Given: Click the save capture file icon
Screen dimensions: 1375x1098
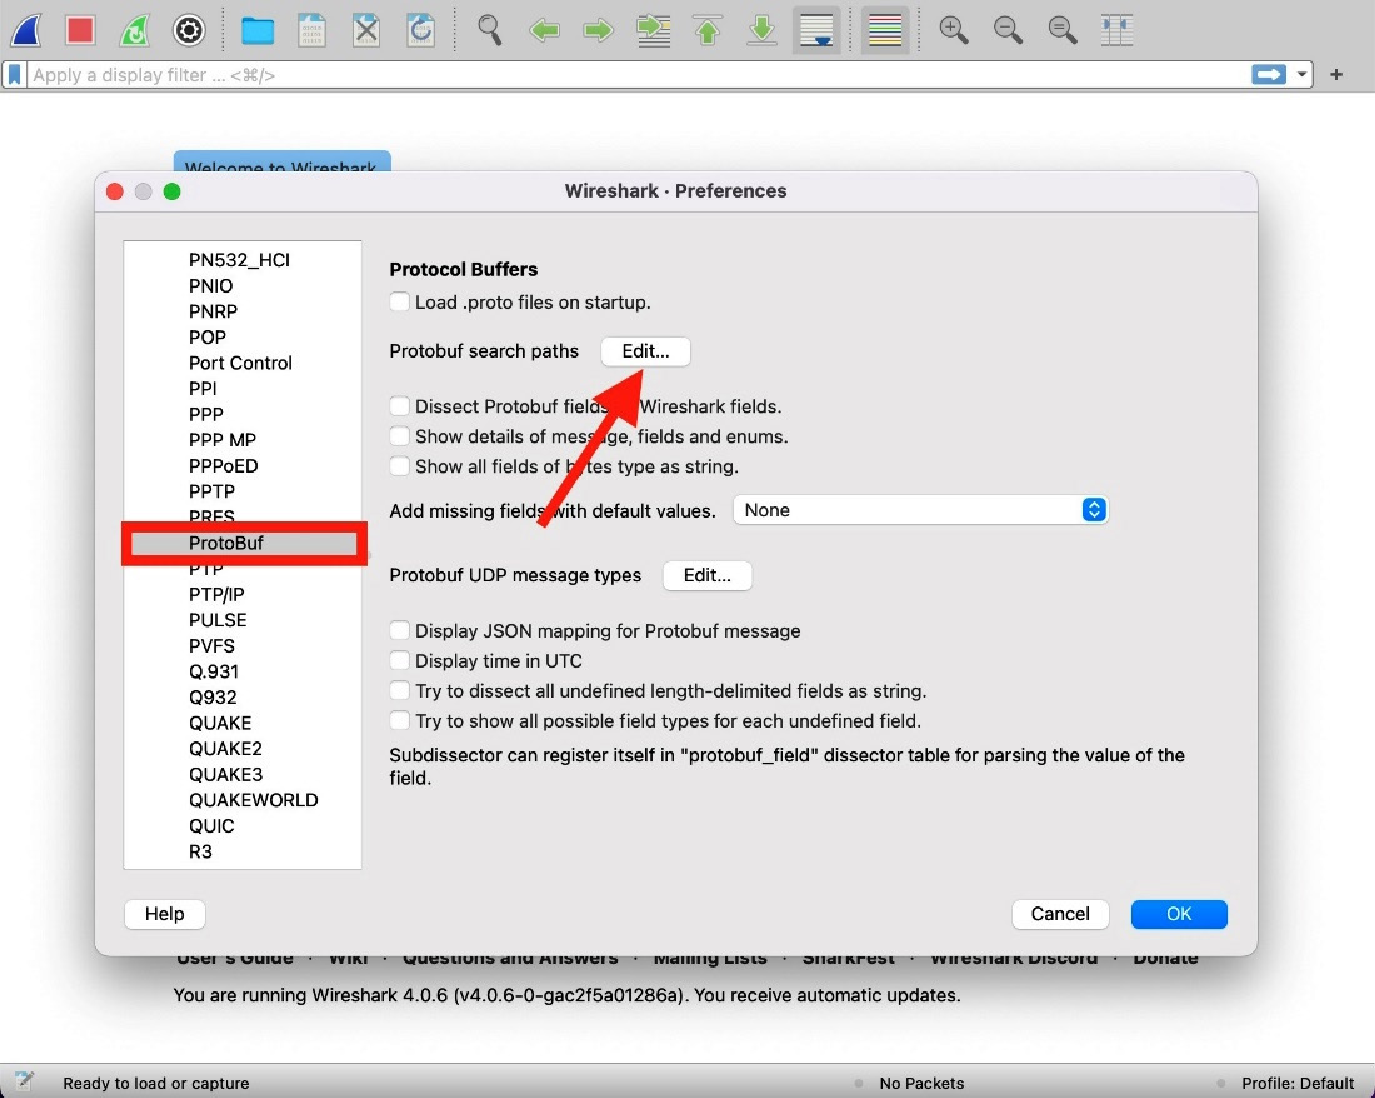Looking at the screenshot, I should click(312, 30).
